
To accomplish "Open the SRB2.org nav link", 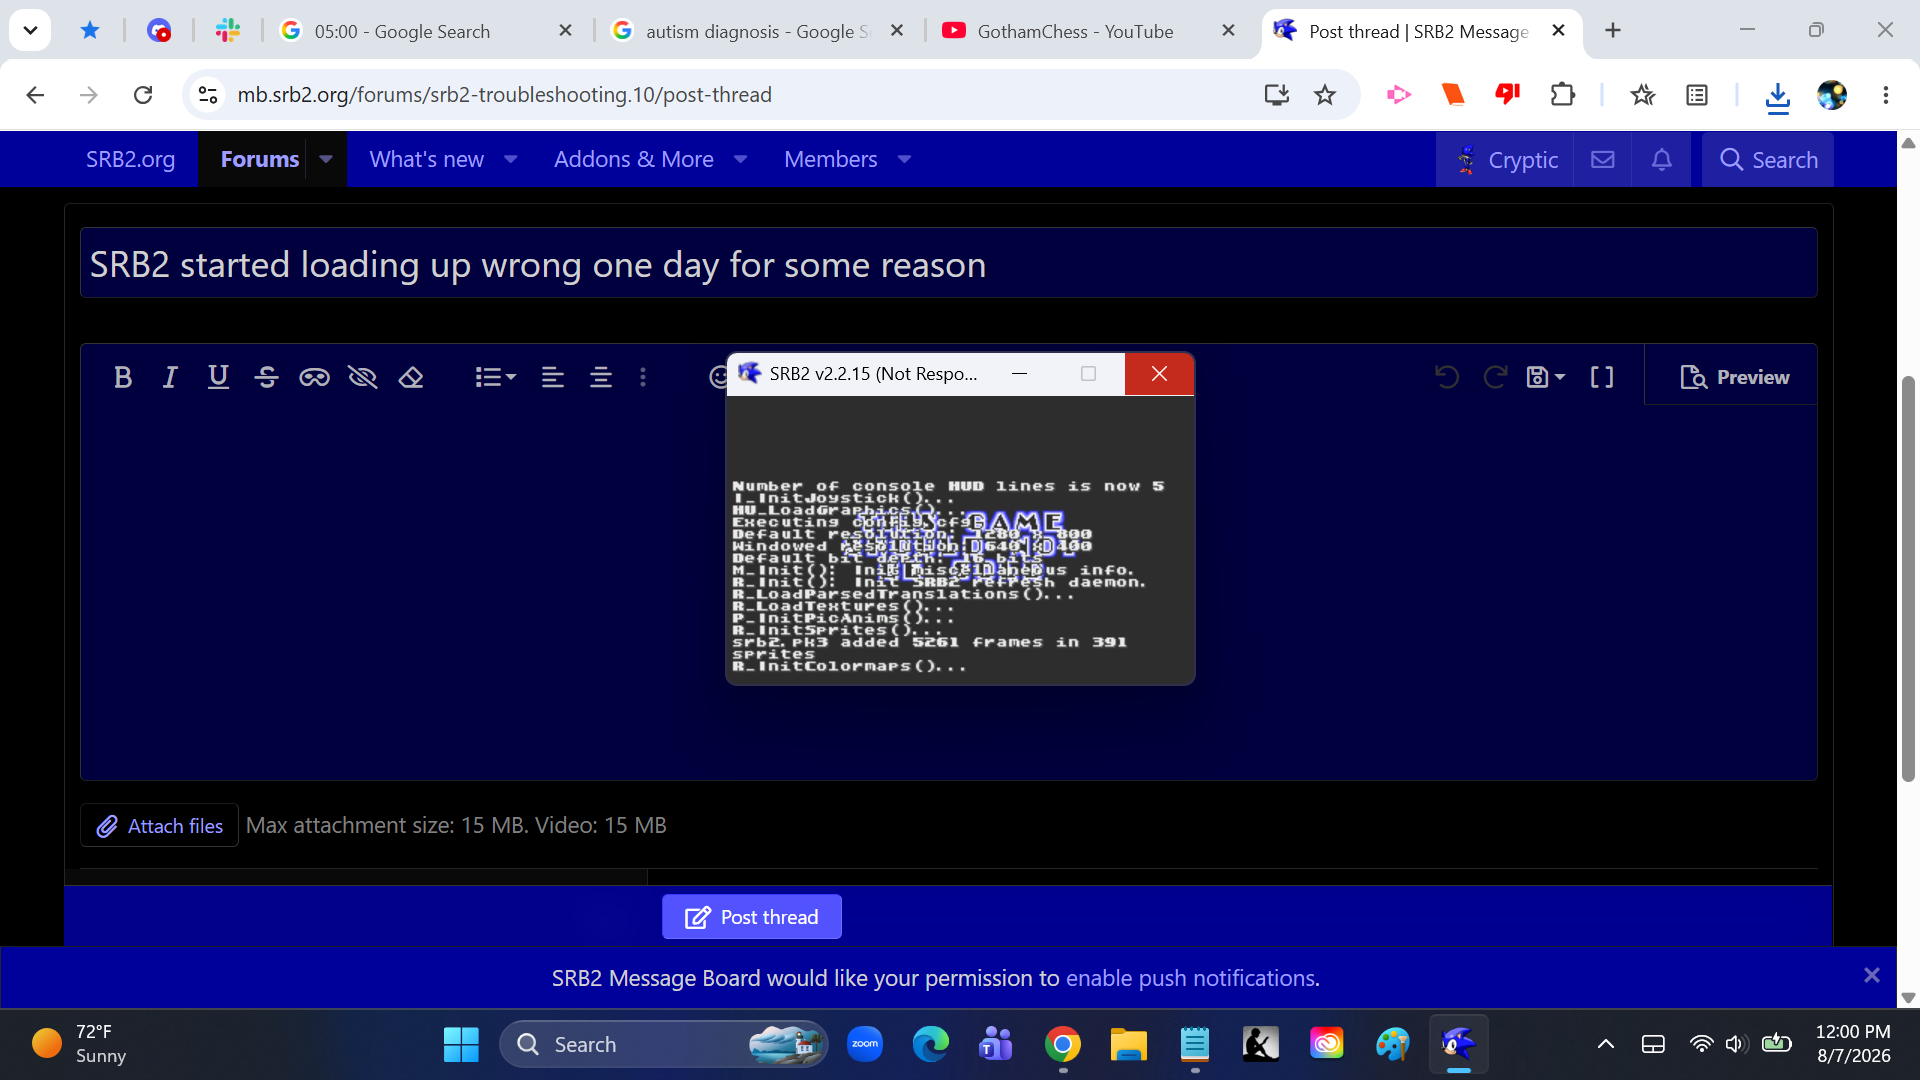I will click(130, 159).
